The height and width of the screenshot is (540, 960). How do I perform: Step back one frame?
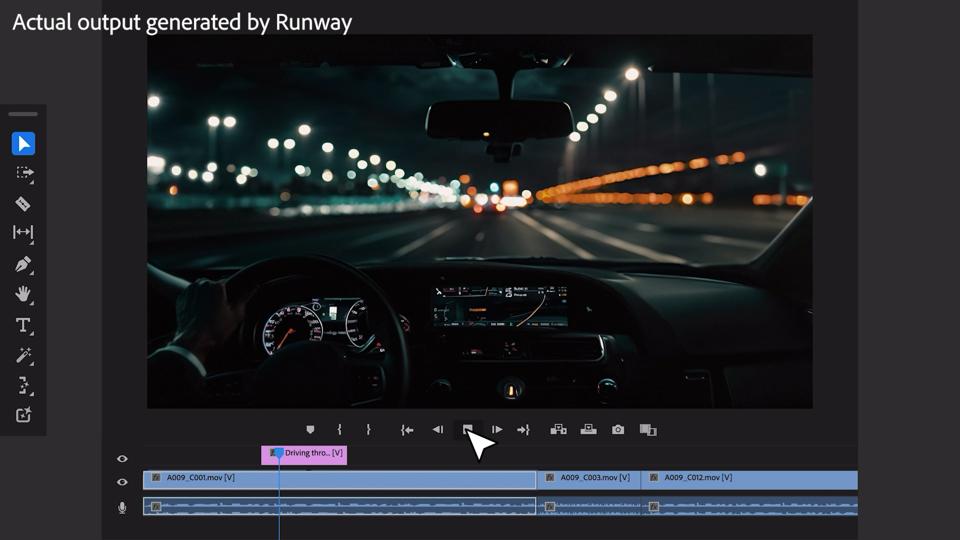437,430
